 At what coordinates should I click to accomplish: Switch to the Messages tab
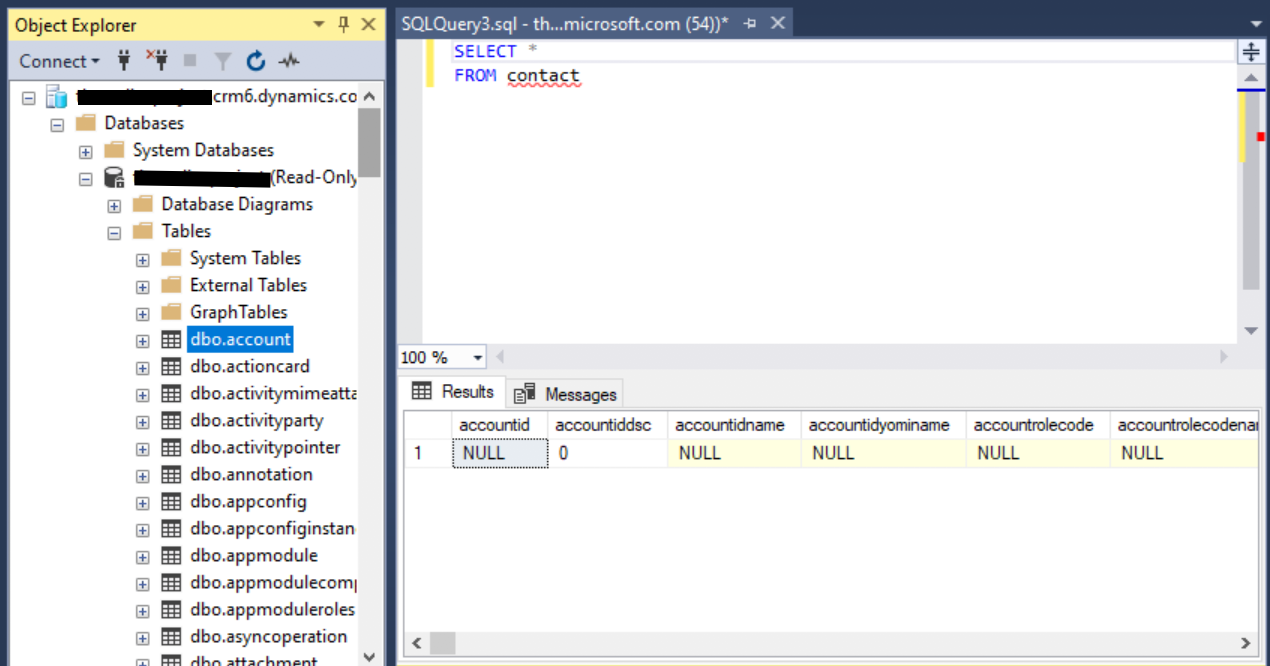[x=567, y=394]
